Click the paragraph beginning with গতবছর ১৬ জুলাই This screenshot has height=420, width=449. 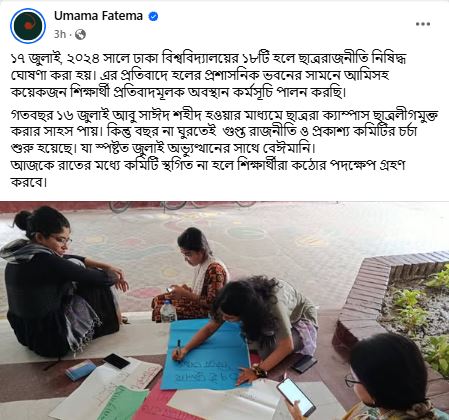click(224, 131)
